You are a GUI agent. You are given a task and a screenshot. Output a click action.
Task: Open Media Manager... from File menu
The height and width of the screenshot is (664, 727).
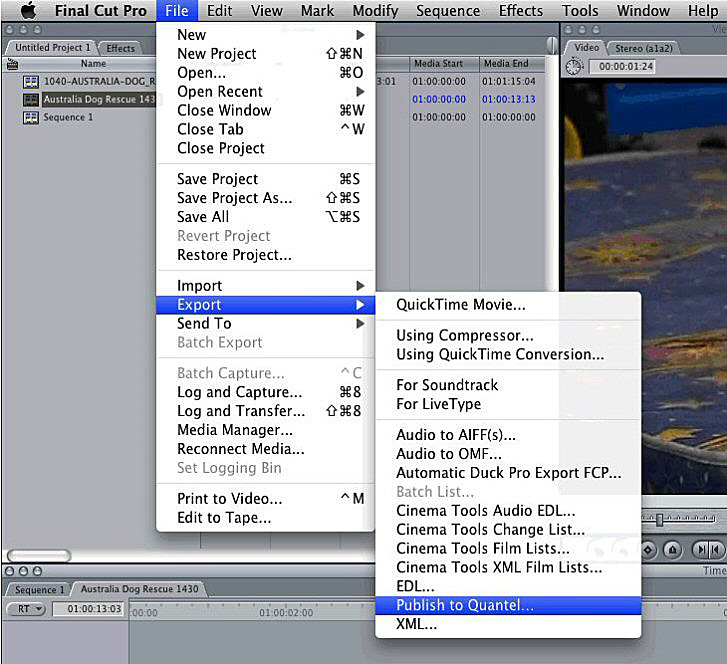(x=266, y=430)
